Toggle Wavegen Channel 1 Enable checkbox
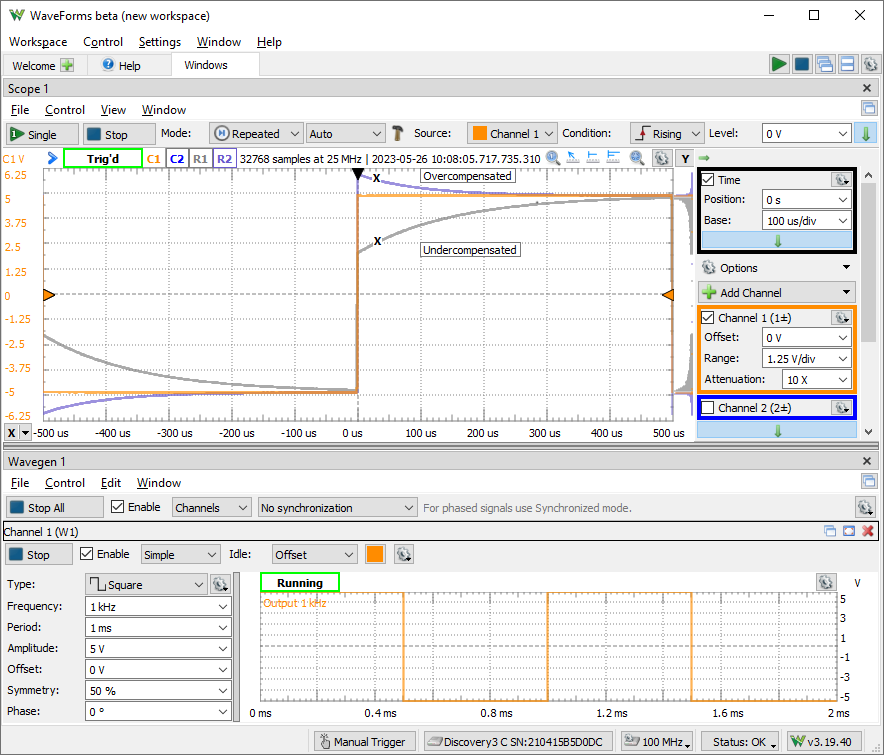 pos(87,554)
